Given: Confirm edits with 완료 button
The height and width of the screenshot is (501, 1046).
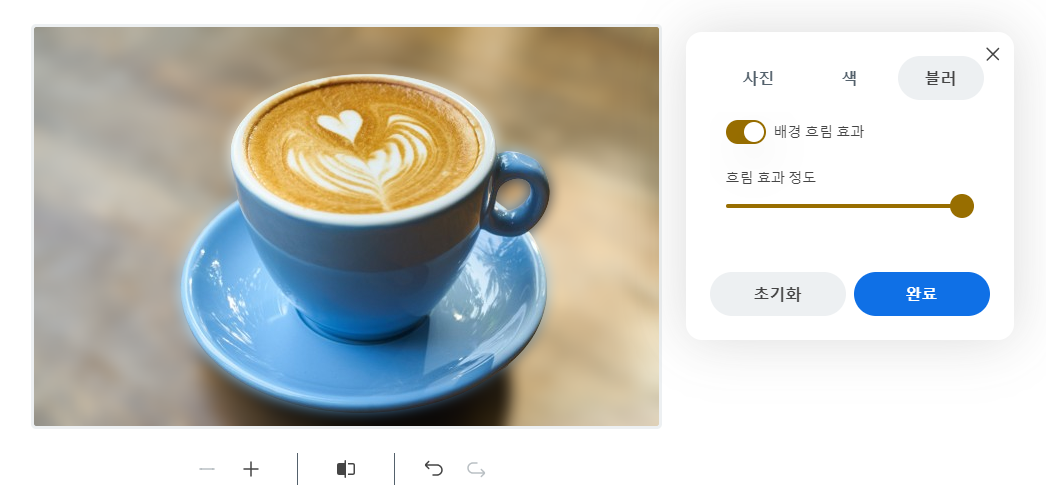Looking at the screenshot, I should point(922,294).
